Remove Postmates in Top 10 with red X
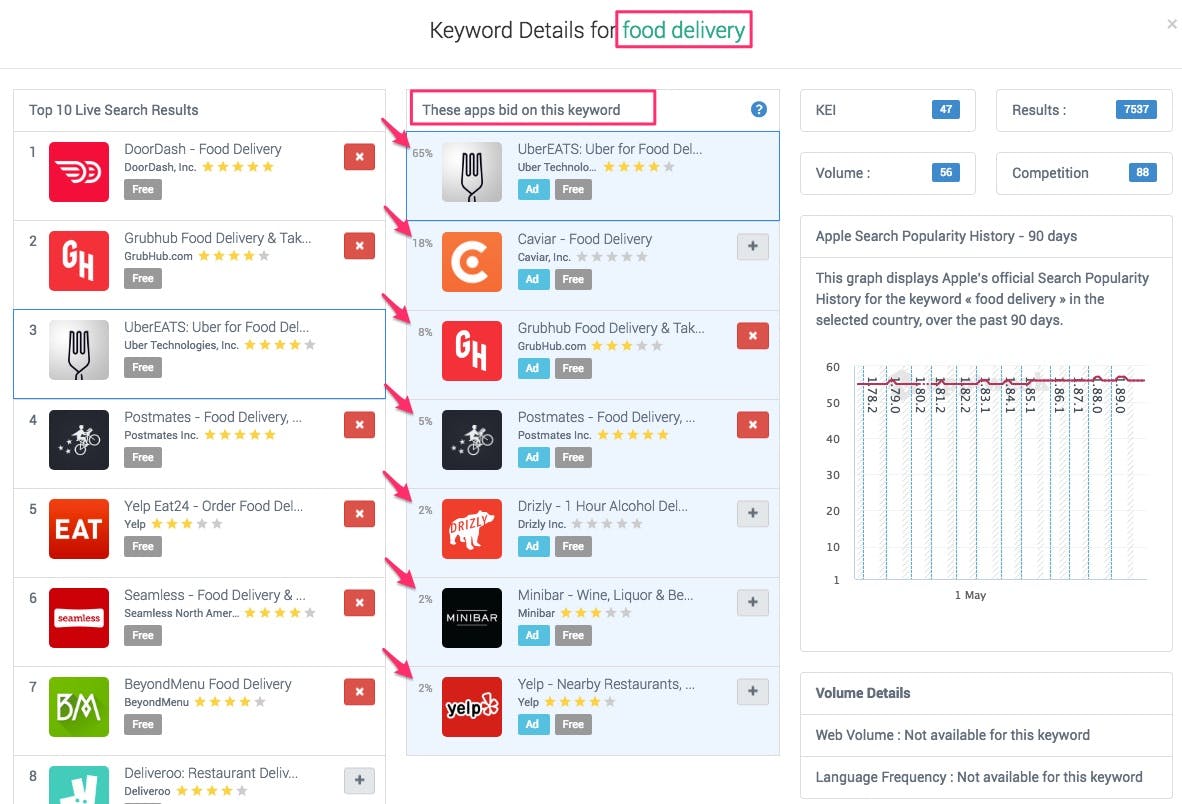 [x=360, y=424]
